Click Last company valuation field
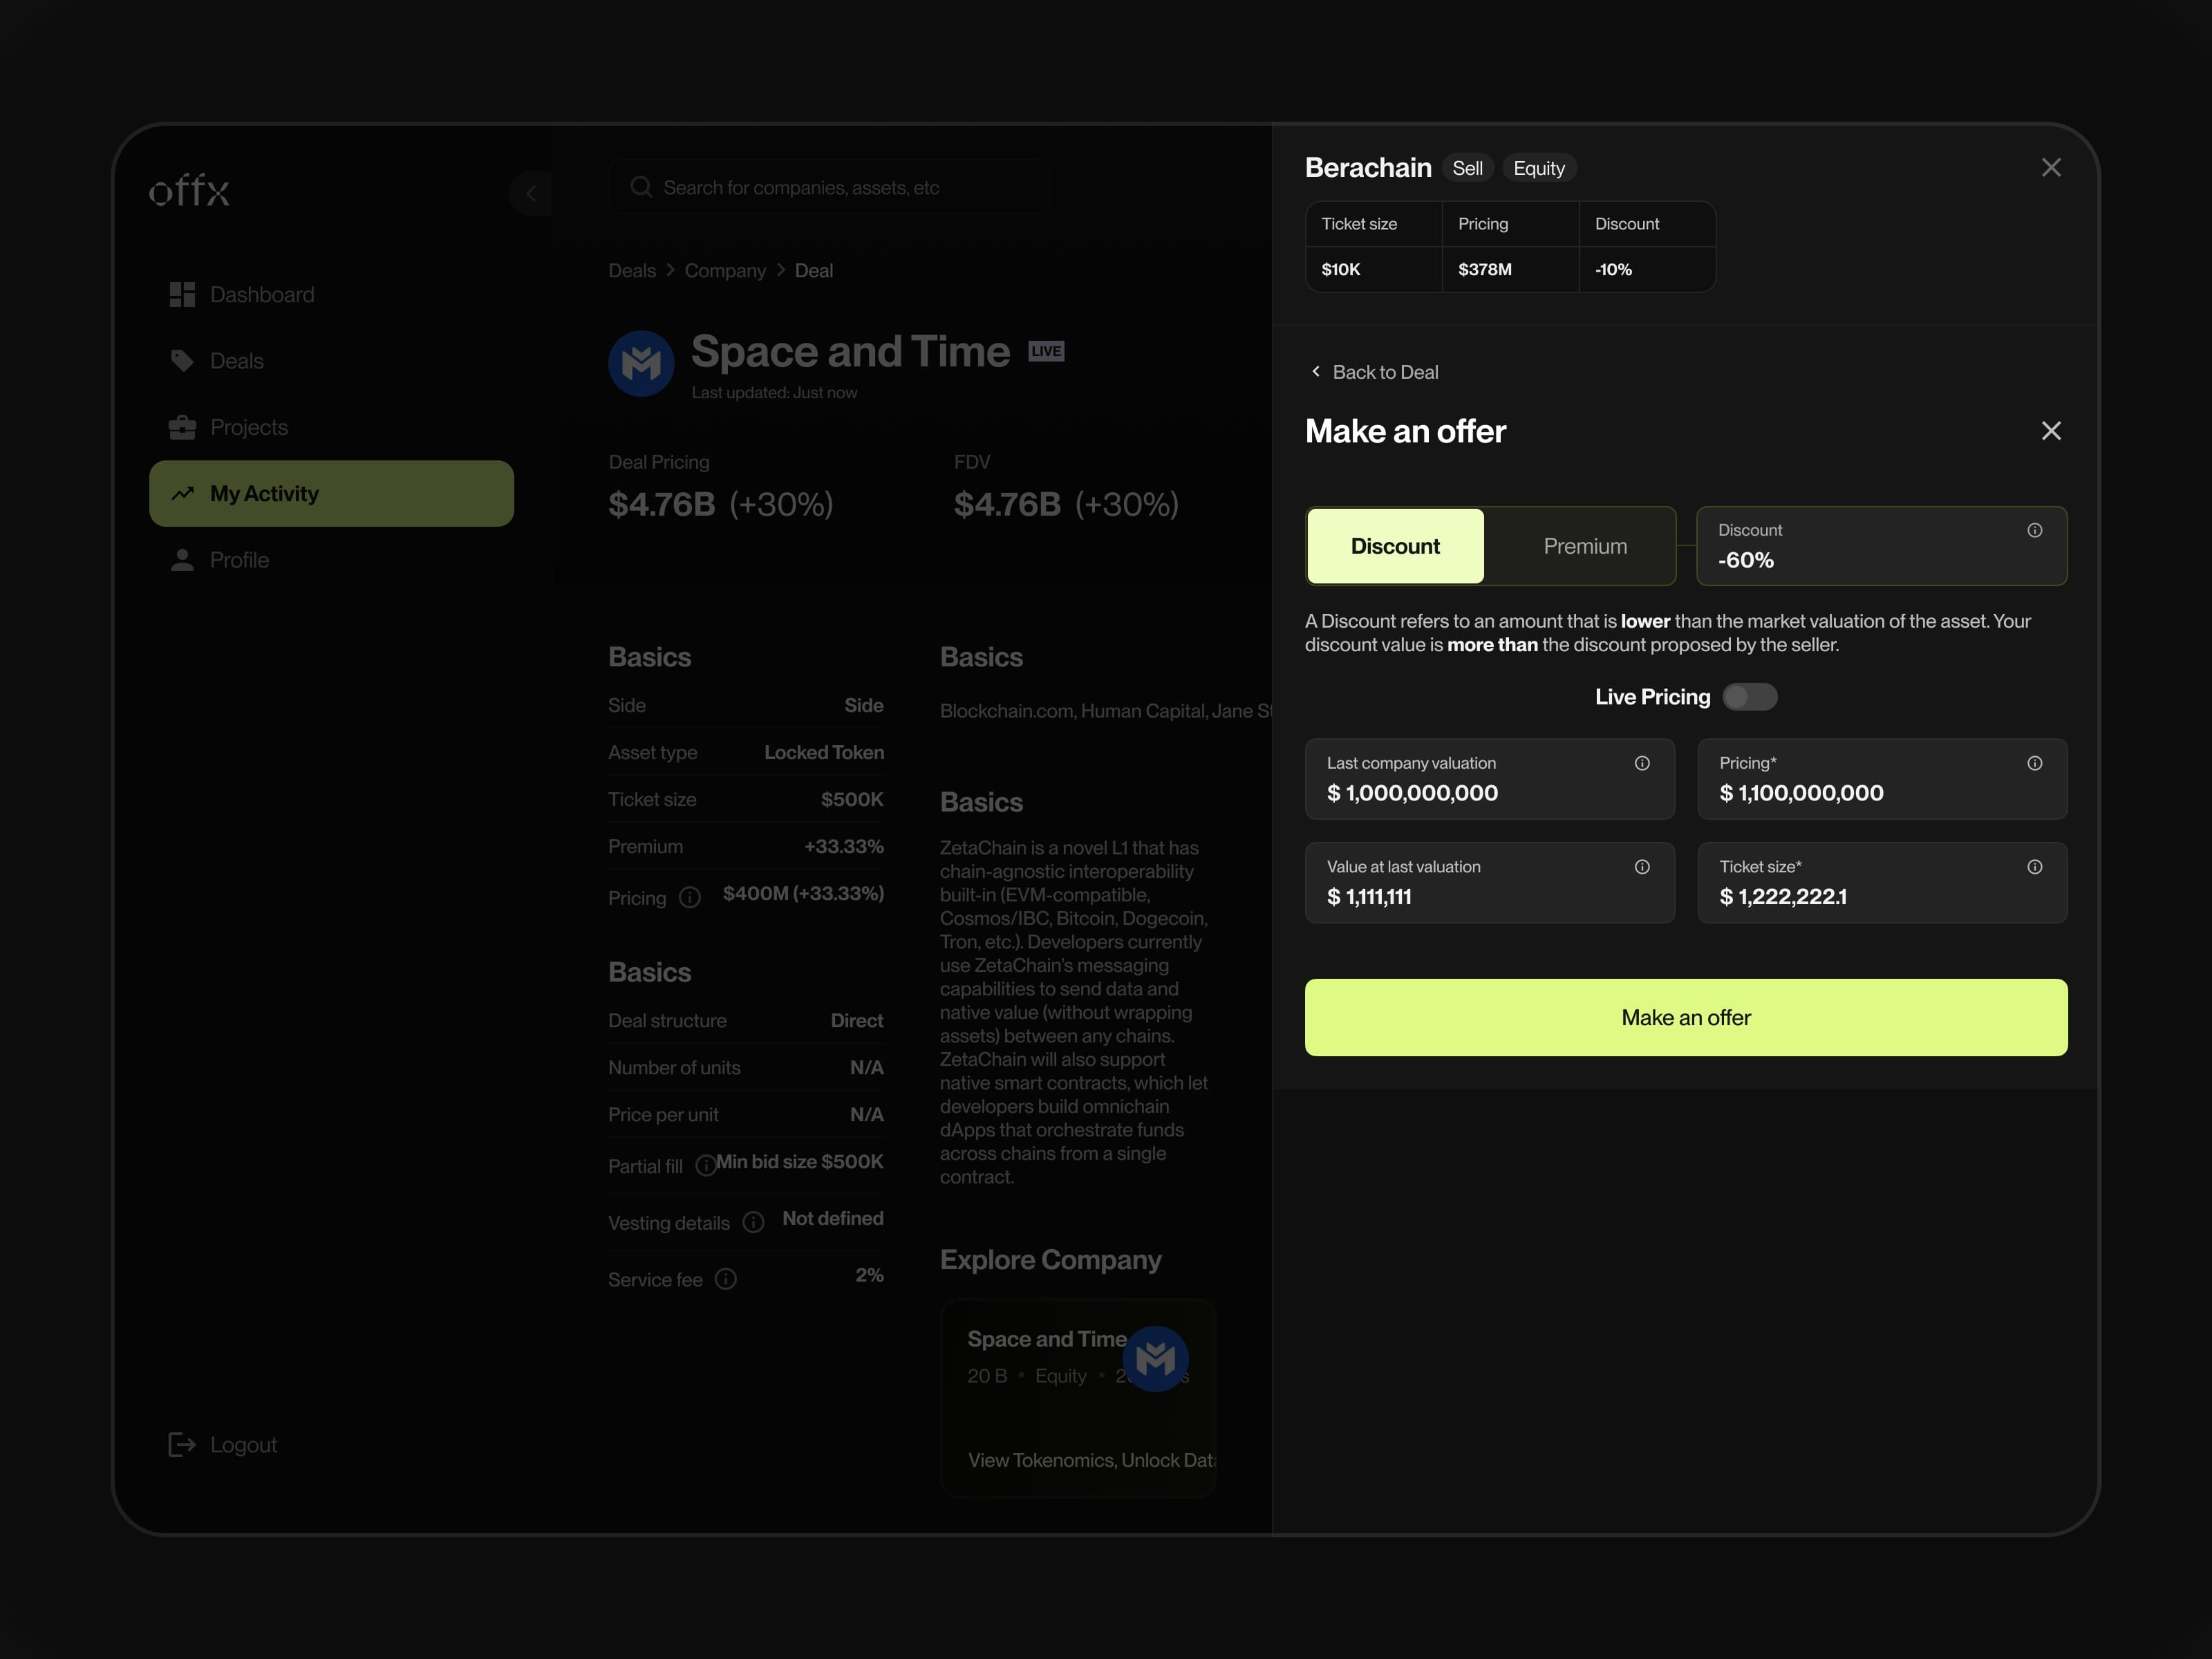The width and height of the screenshot is (2212, 1659). [1489, 779]
